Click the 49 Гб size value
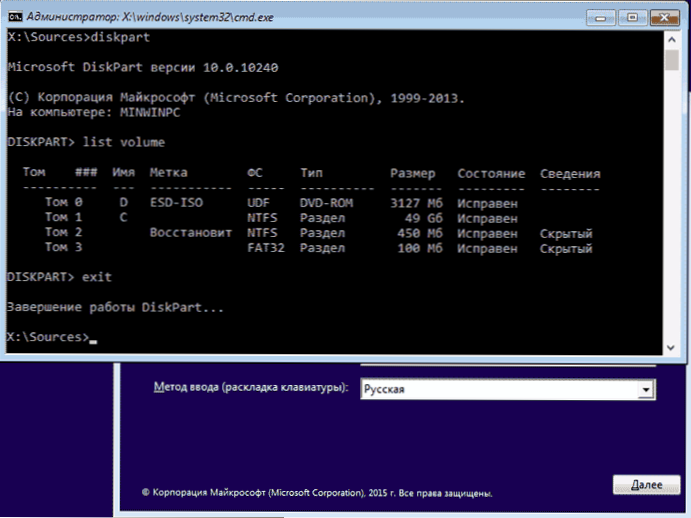Image resolution: width=691 pixels, height=518 pixels. tap(424, 218)
